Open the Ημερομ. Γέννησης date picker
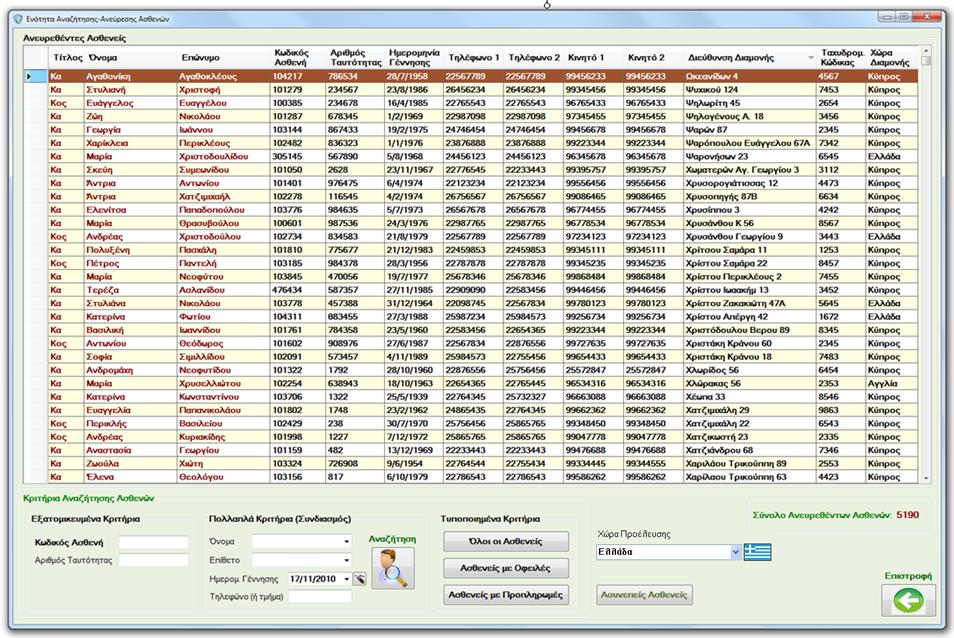Viewport: 954px width, 638px height. (x=346, y=578)
